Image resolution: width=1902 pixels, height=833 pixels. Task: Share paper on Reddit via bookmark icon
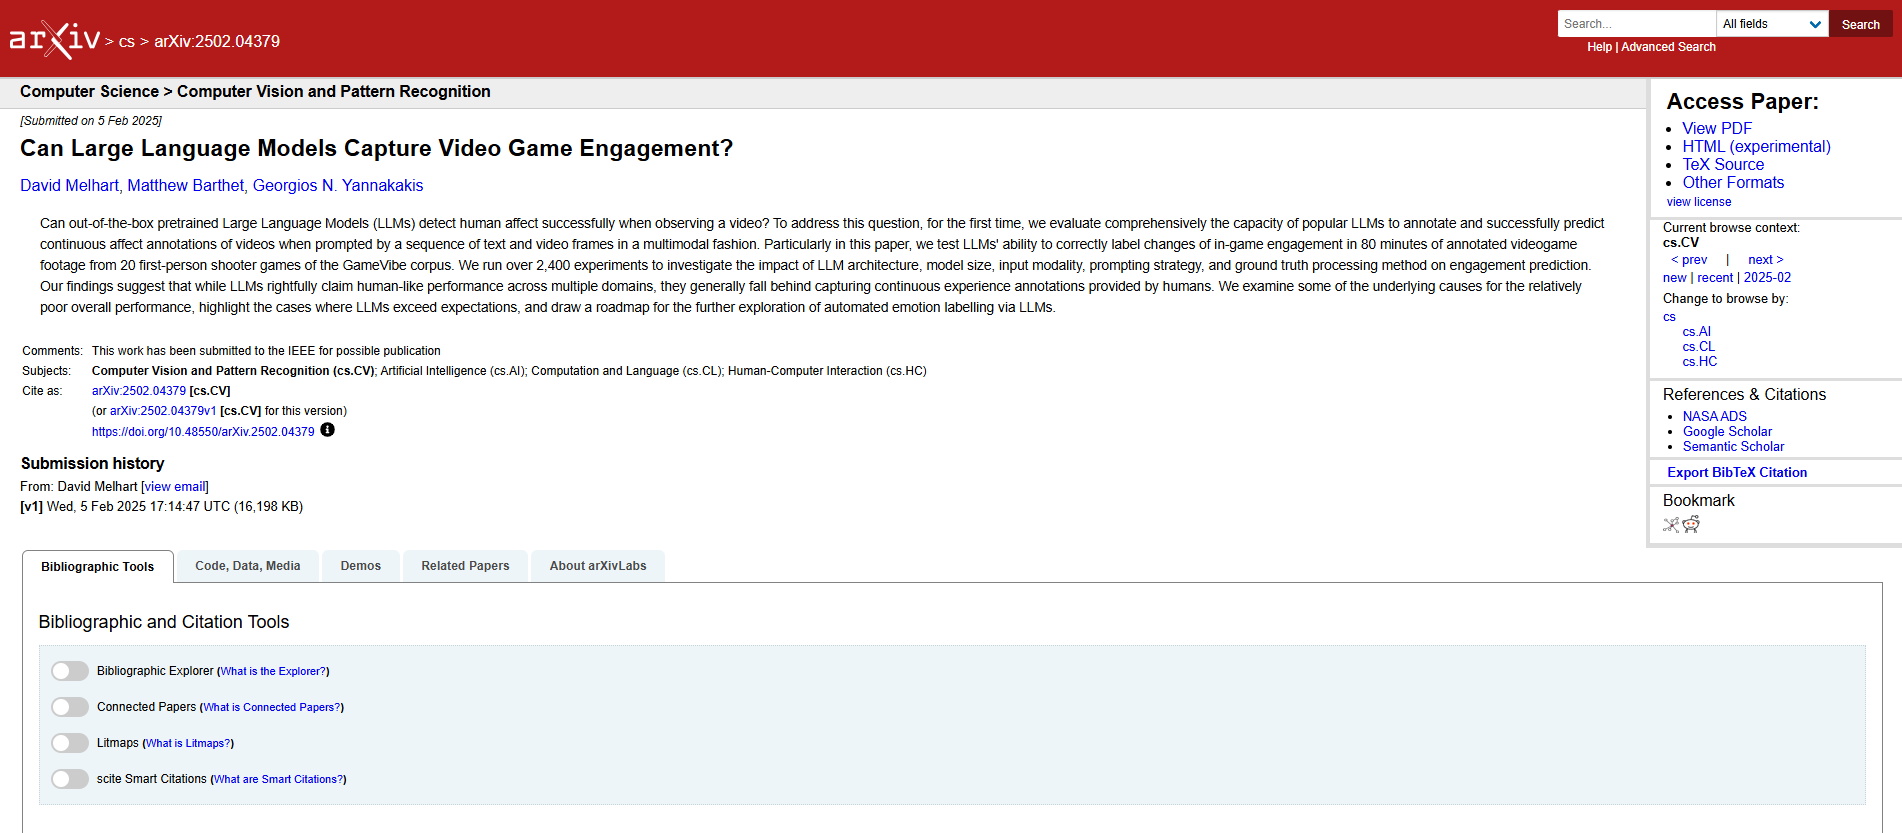tap(1691, 524)
